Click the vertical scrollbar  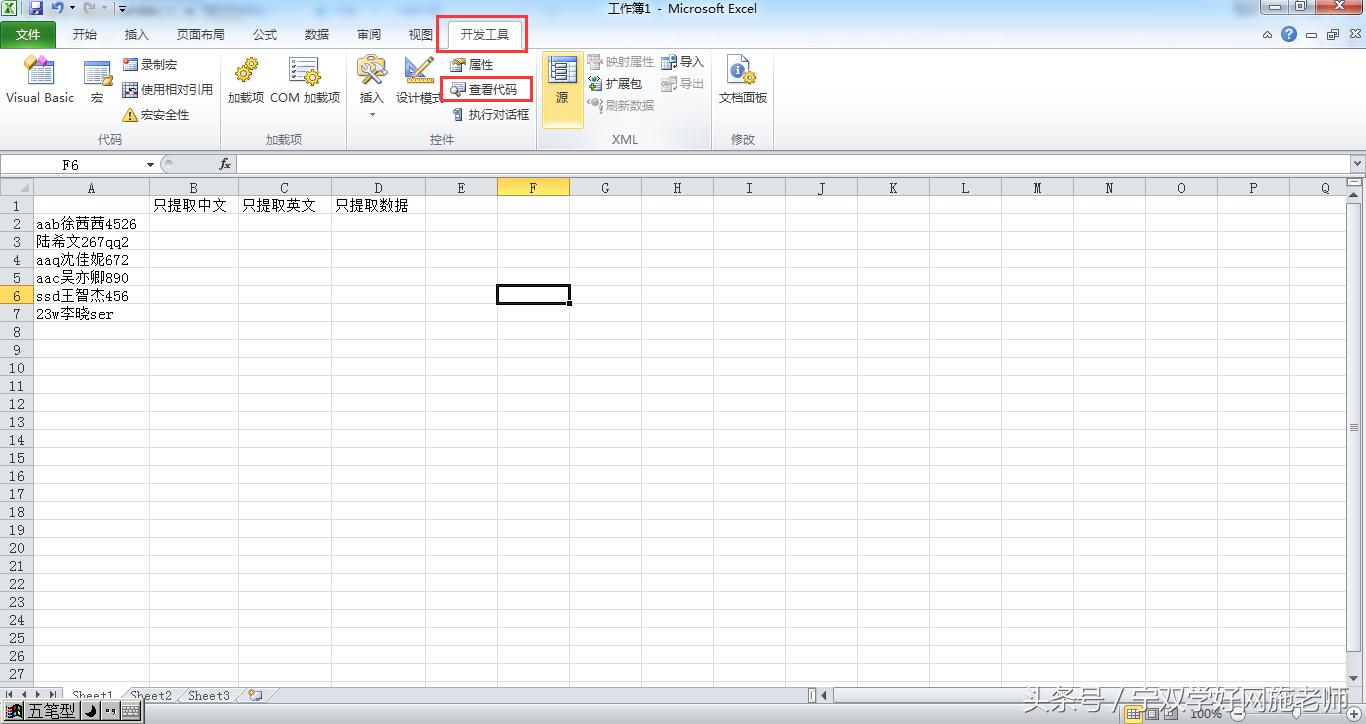pyautogui.click(x=1355, y=428)
